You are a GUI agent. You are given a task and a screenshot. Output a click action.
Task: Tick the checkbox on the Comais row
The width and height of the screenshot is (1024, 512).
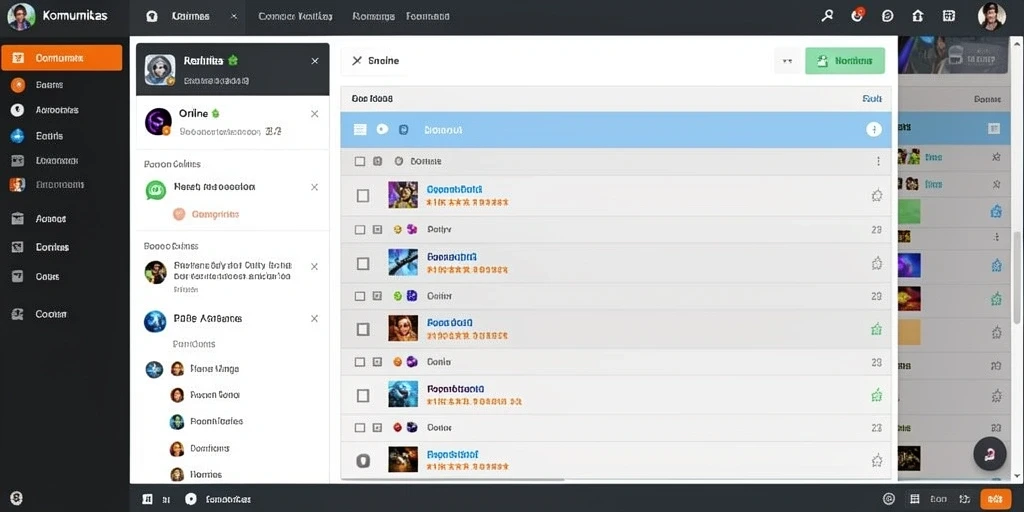click(359, 161)
